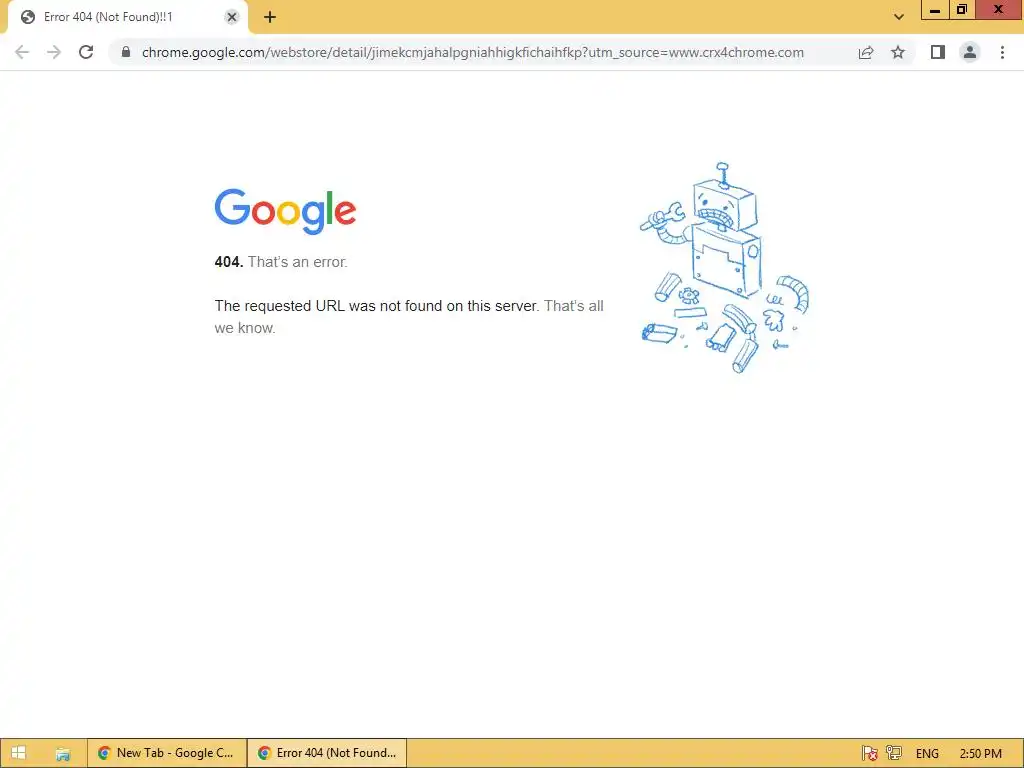Open the Chrome three-dot menu
Screen dimensions: 1024x768
pyautogui.click(x=1002, y=52)
